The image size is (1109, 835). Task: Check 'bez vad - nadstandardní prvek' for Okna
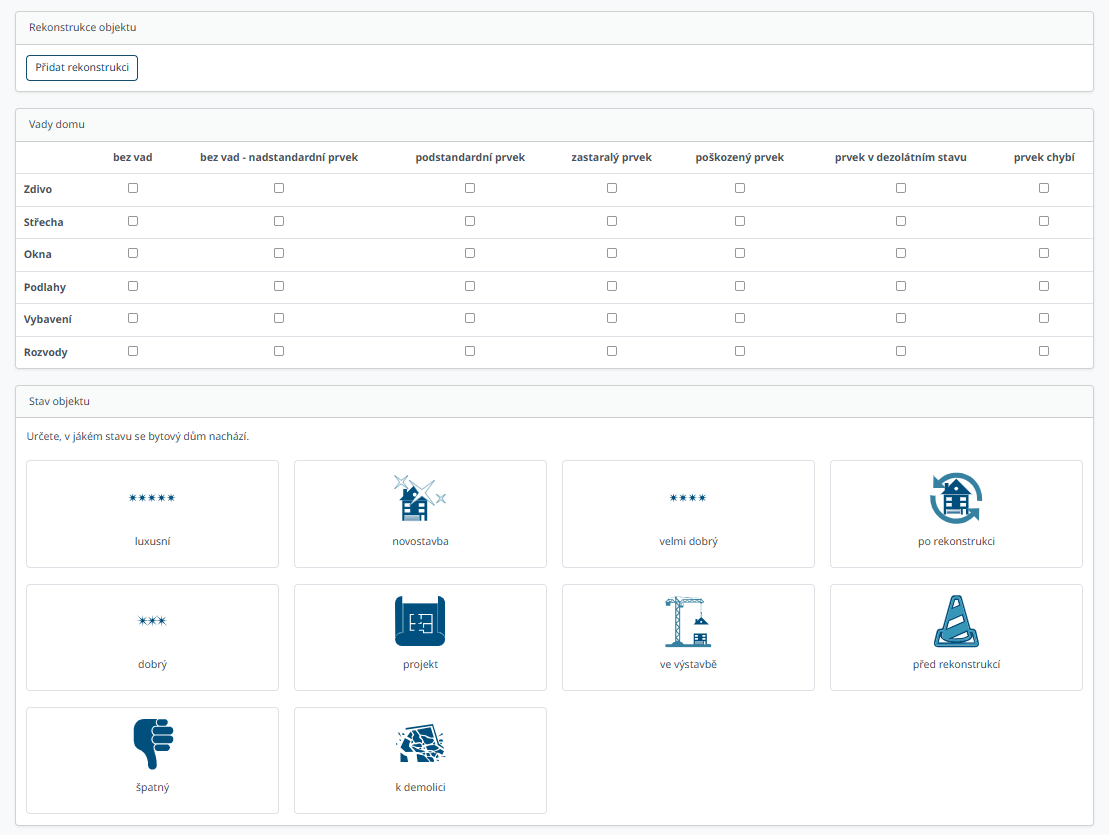point(279,253)
